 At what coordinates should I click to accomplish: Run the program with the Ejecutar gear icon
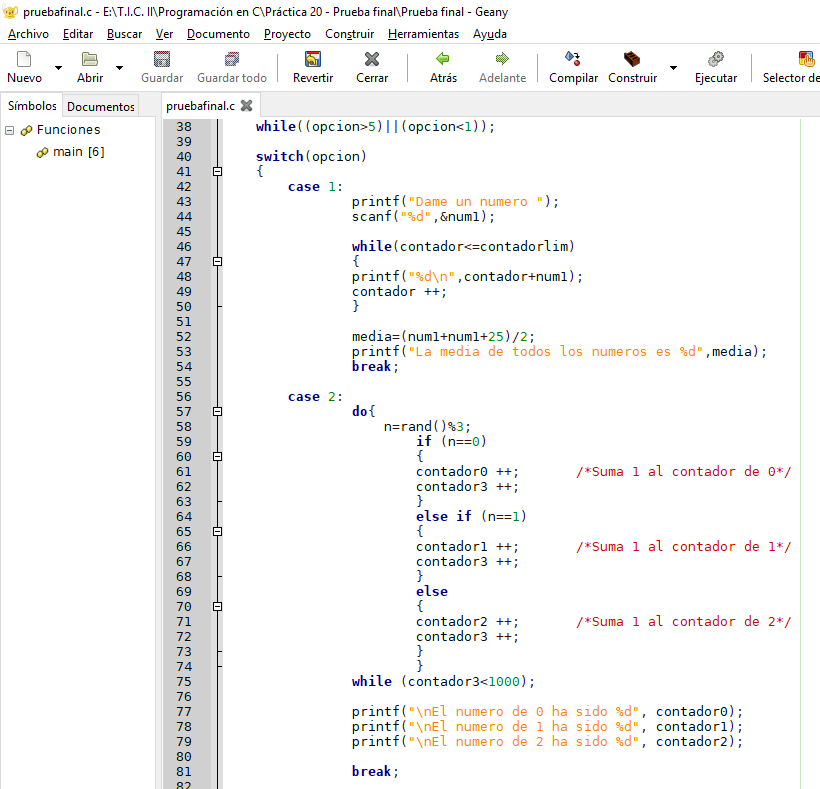(x=715, y=59)
